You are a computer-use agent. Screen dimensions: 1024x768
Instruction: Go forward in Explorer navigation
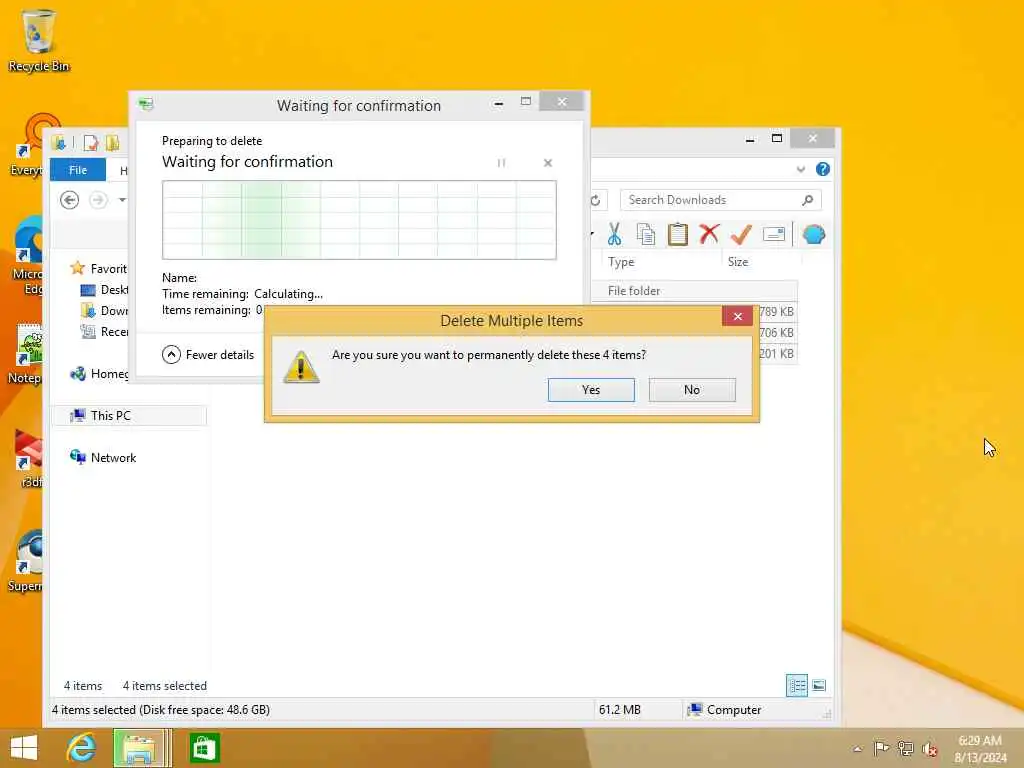pyautogui.click(x=98, y=200)
